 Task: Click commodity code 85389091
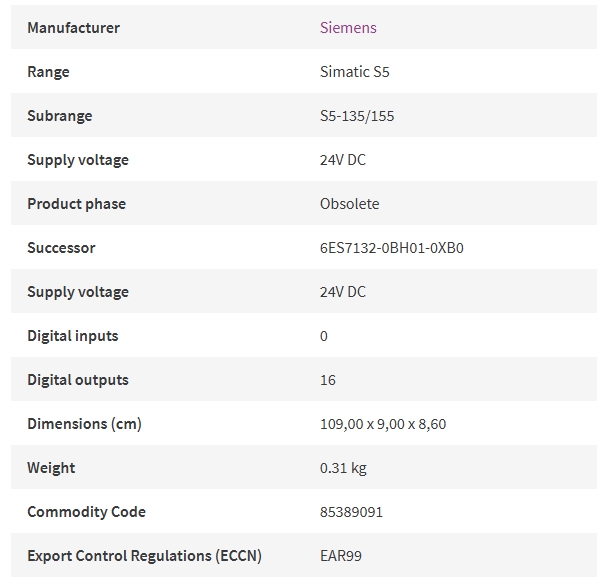tap(351, 512)
